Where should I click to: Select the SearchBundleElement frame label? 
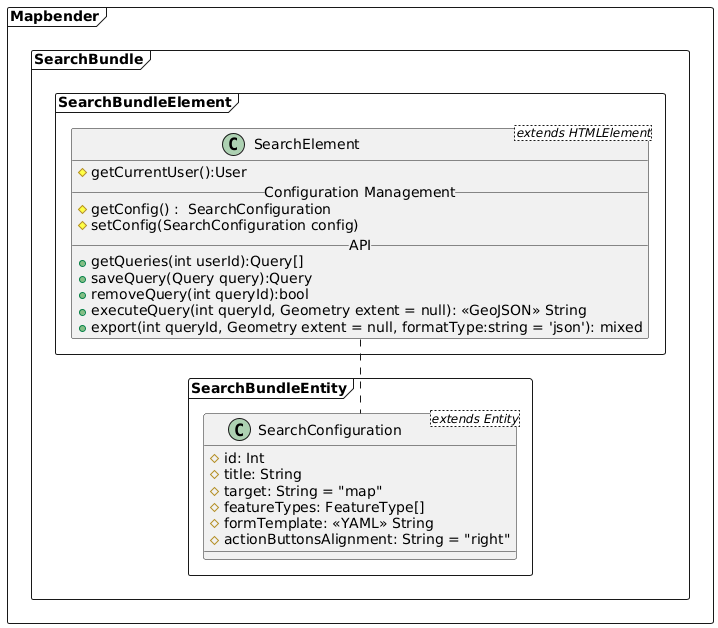tap(144, 102)
